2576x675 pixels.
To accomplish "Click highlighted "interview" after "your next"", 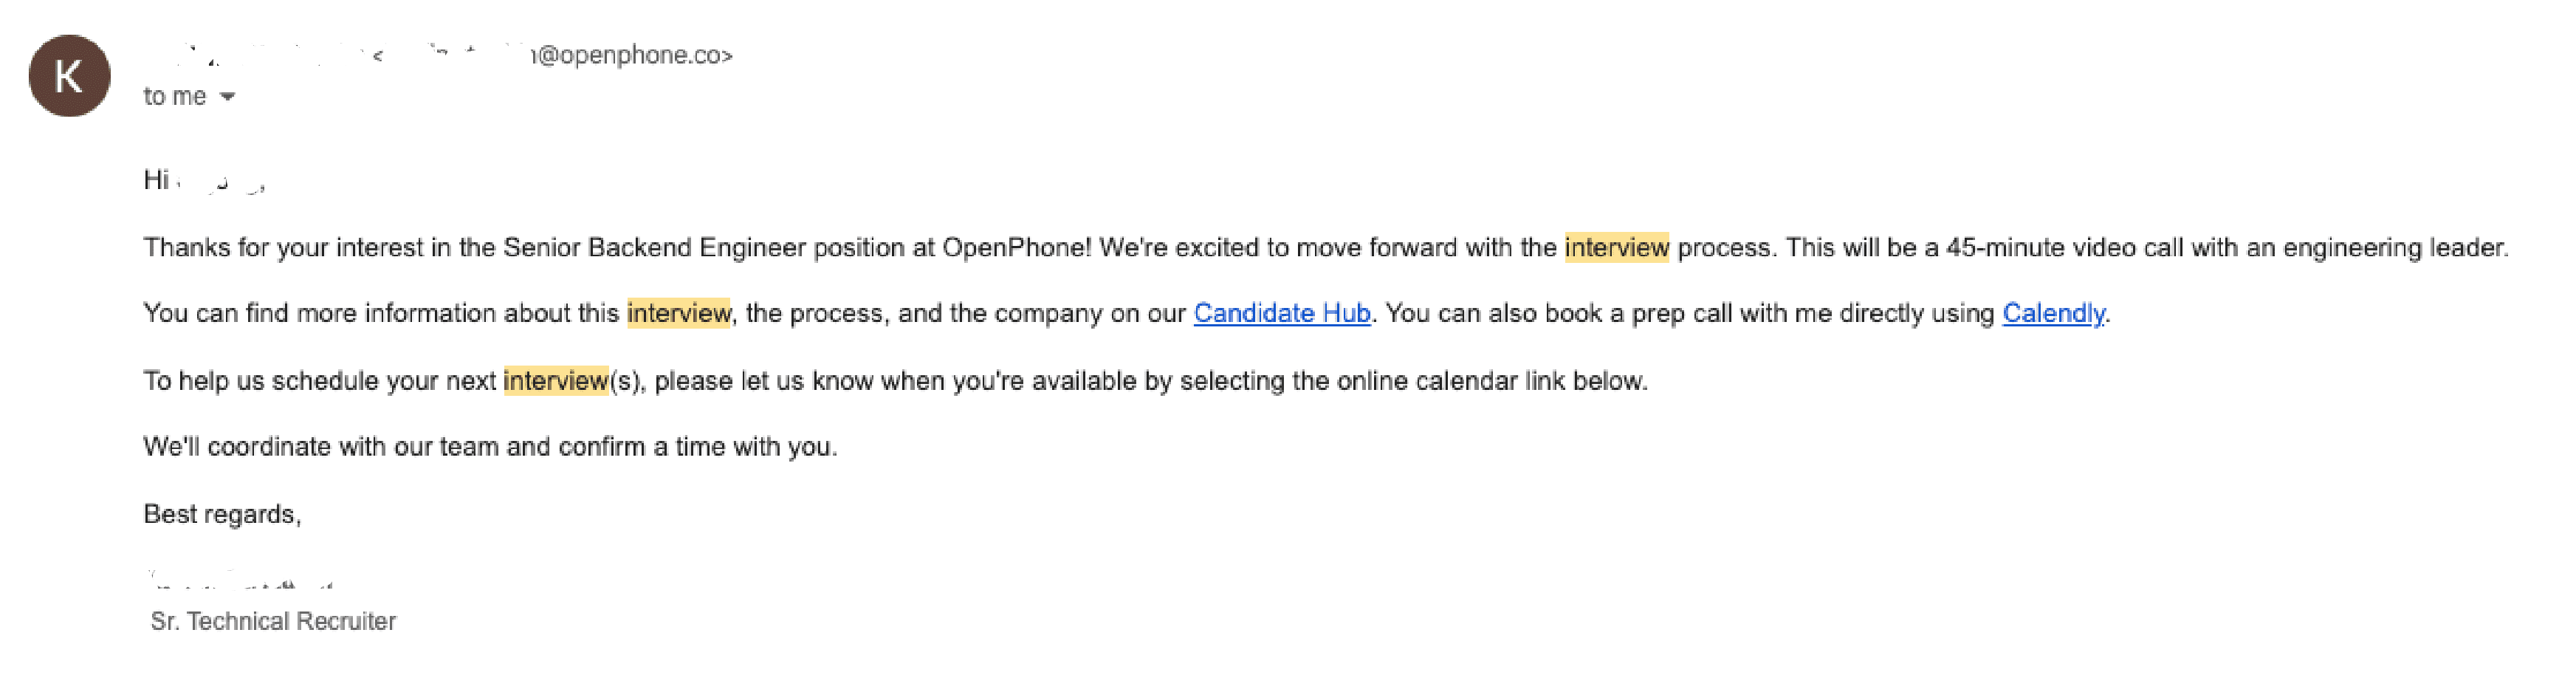I will click(x=555, y=381).
